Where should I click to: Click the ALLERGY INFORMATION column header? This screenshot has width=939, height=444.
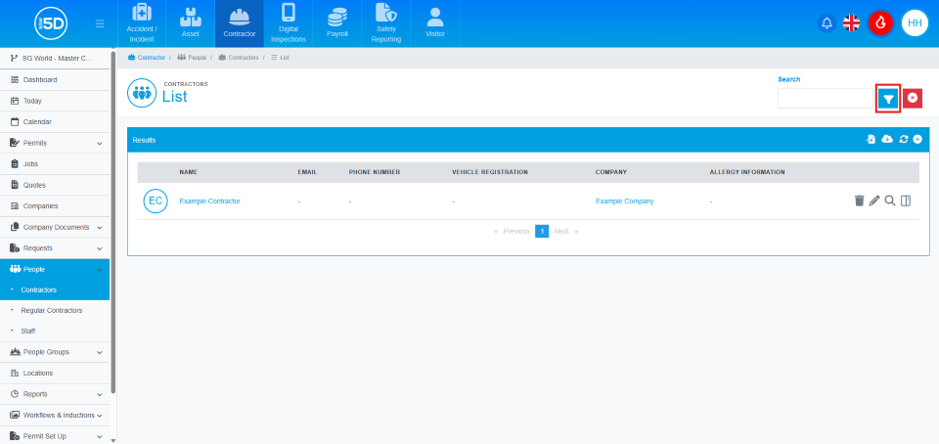[747, 172]
